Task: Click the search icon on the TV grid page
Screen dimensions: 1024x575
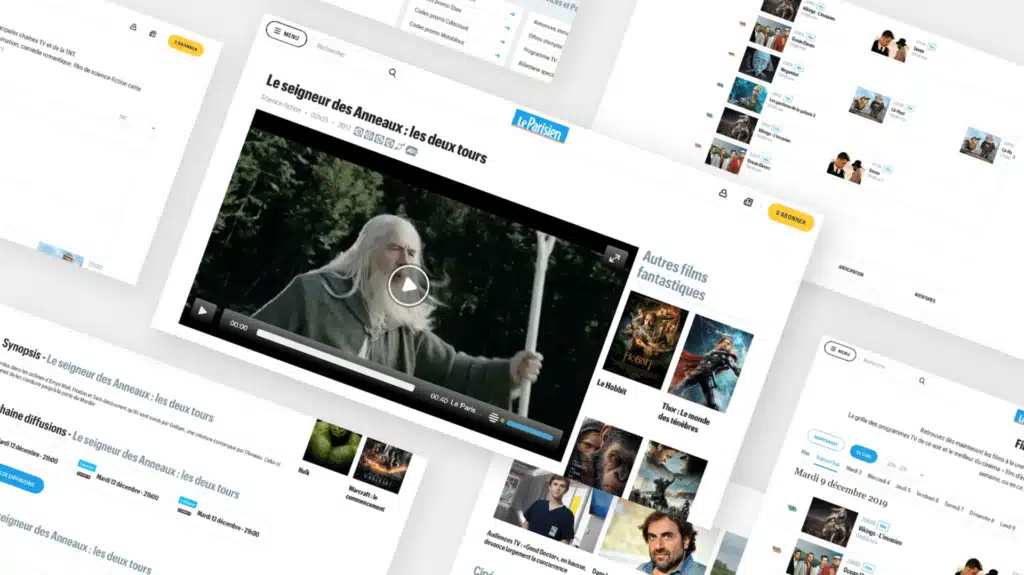Action: click(x=922, y=381)
